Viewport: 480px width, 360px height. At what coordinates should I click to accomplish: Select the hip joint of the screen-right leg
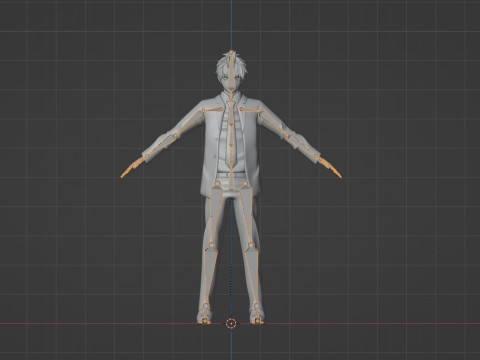(x=245, y=183)
